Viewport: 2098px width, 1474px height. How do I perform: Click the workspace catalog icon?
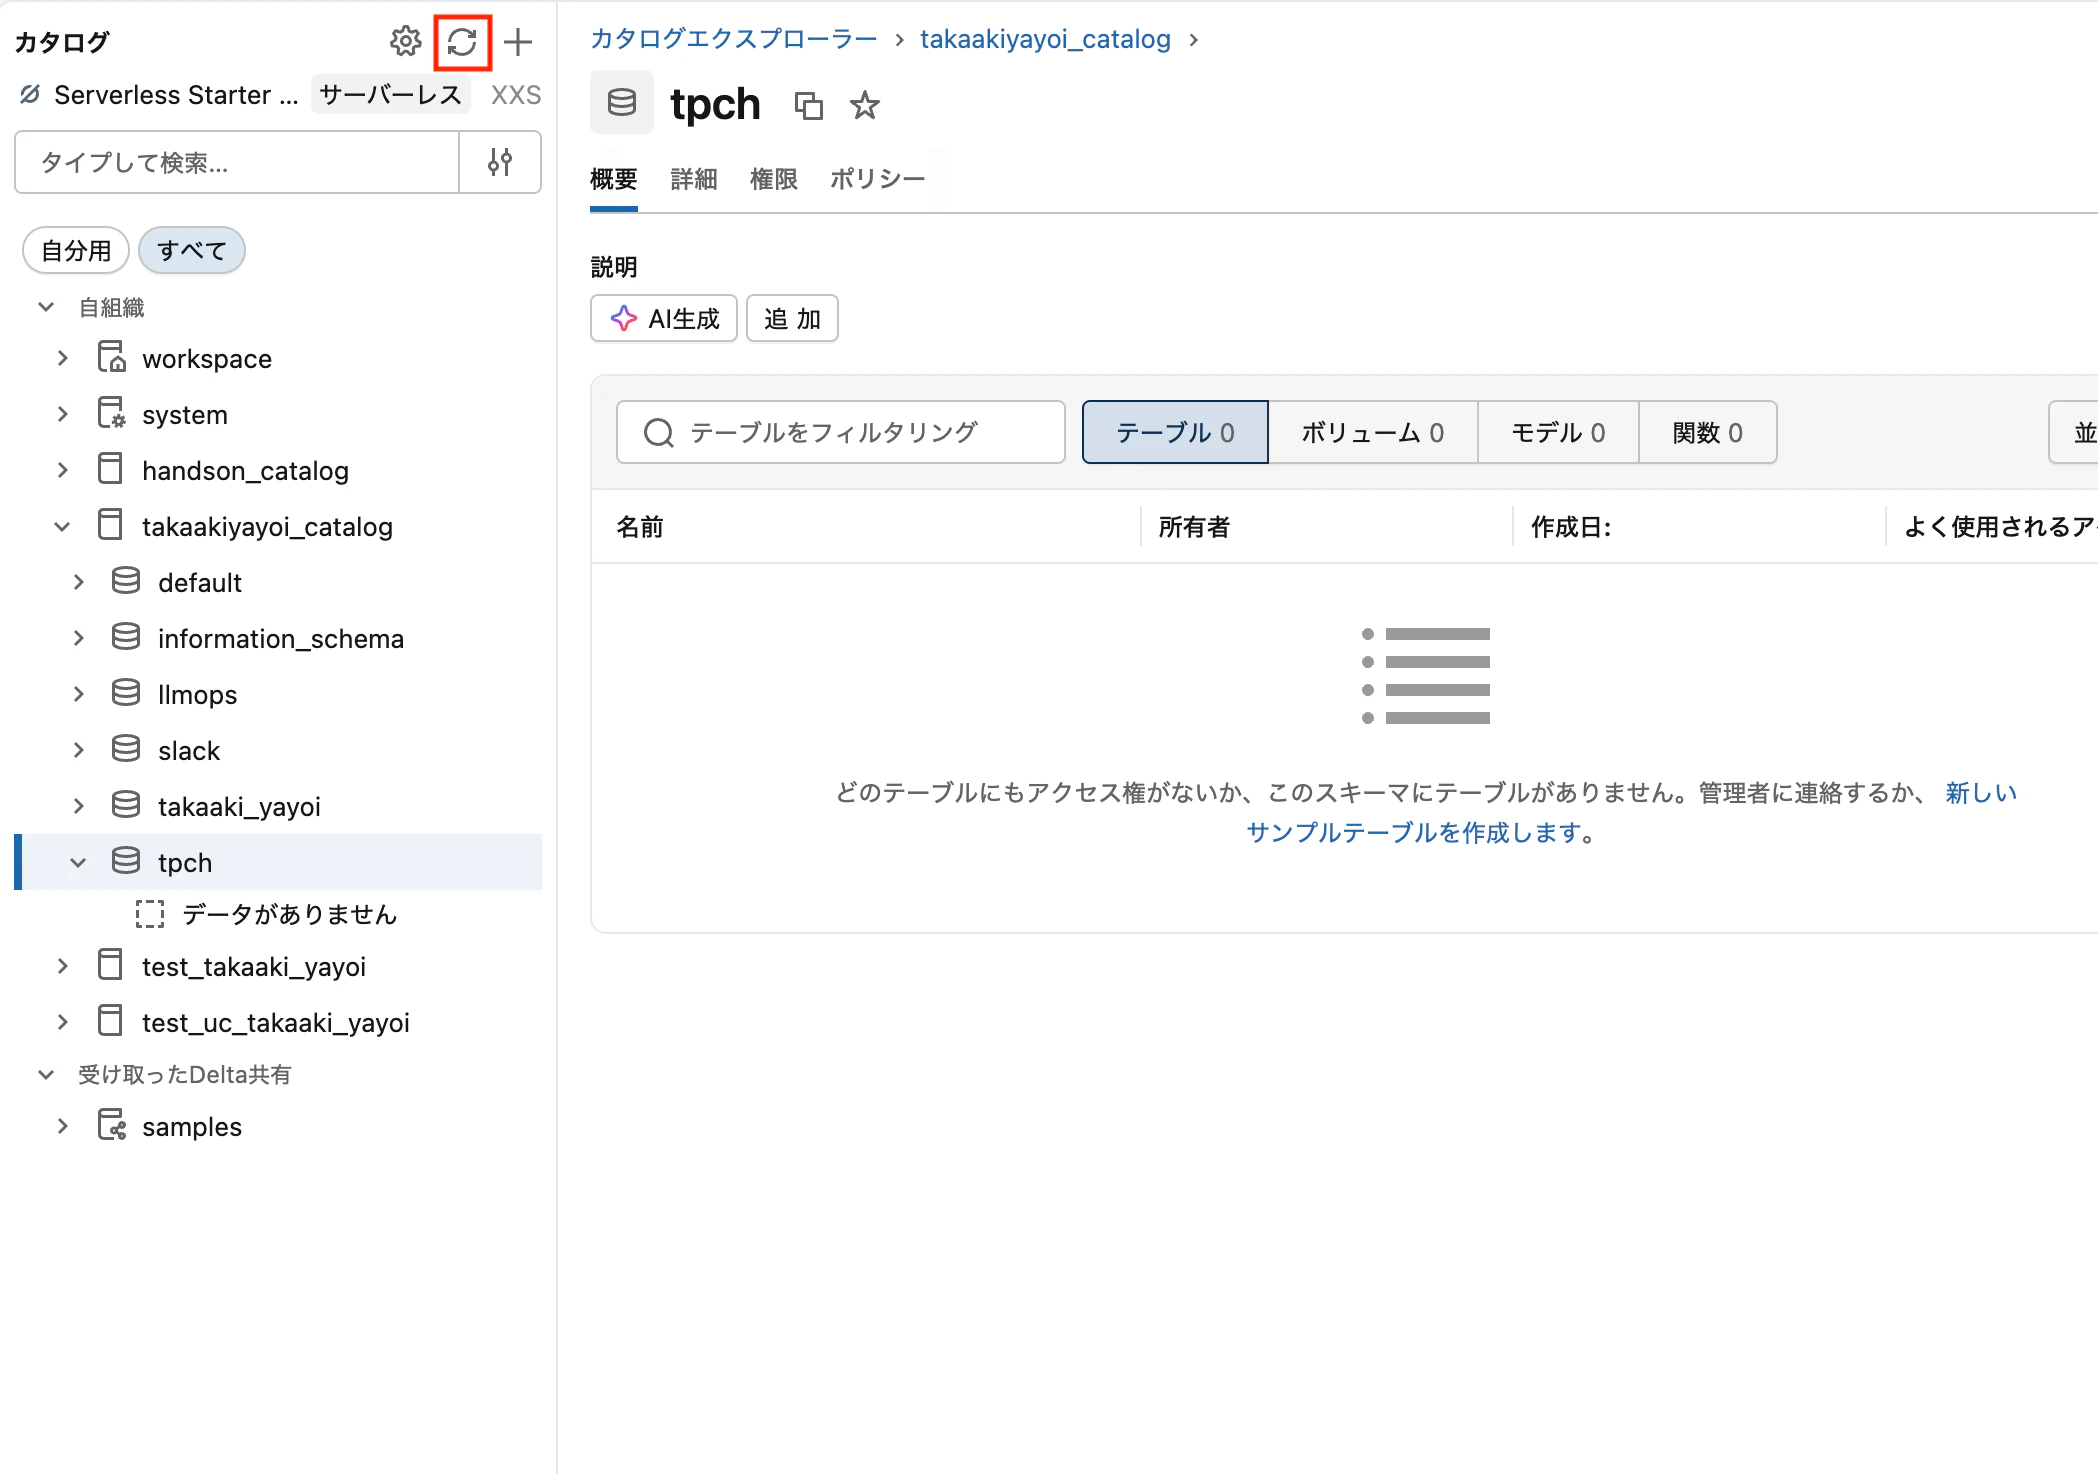pyautogui.click(x=111, y=357)
